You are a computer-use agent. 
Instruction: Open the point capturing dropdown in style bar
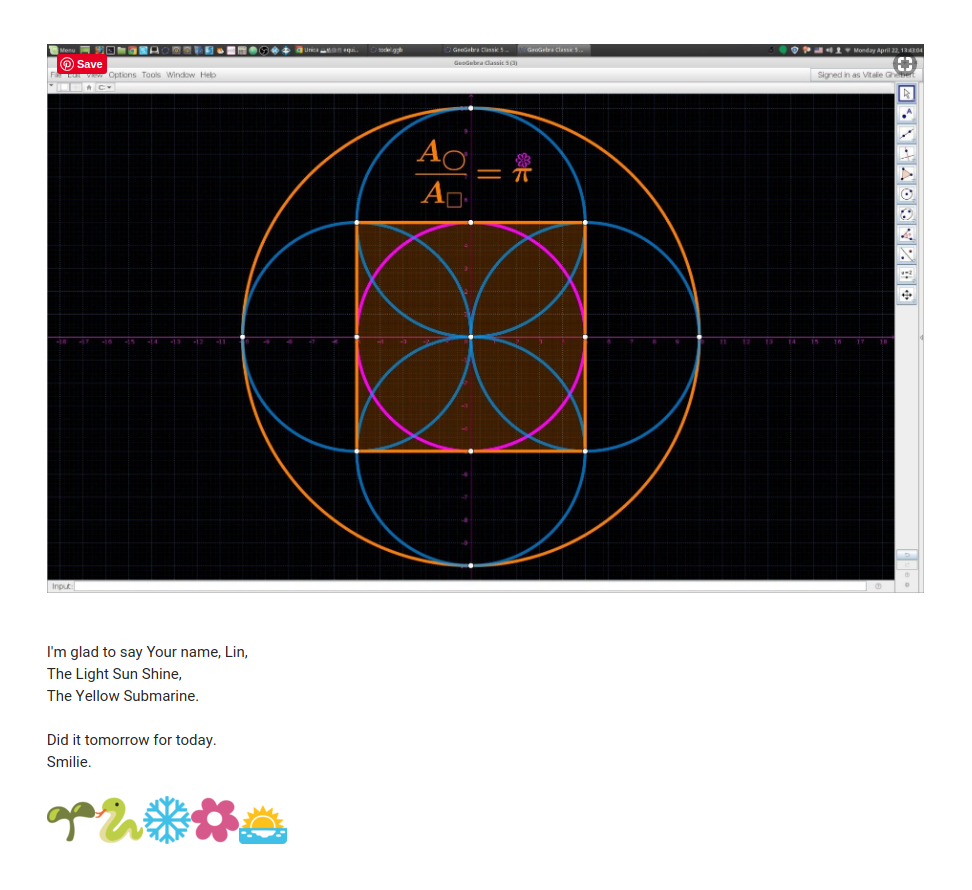[x=105, y=87]
